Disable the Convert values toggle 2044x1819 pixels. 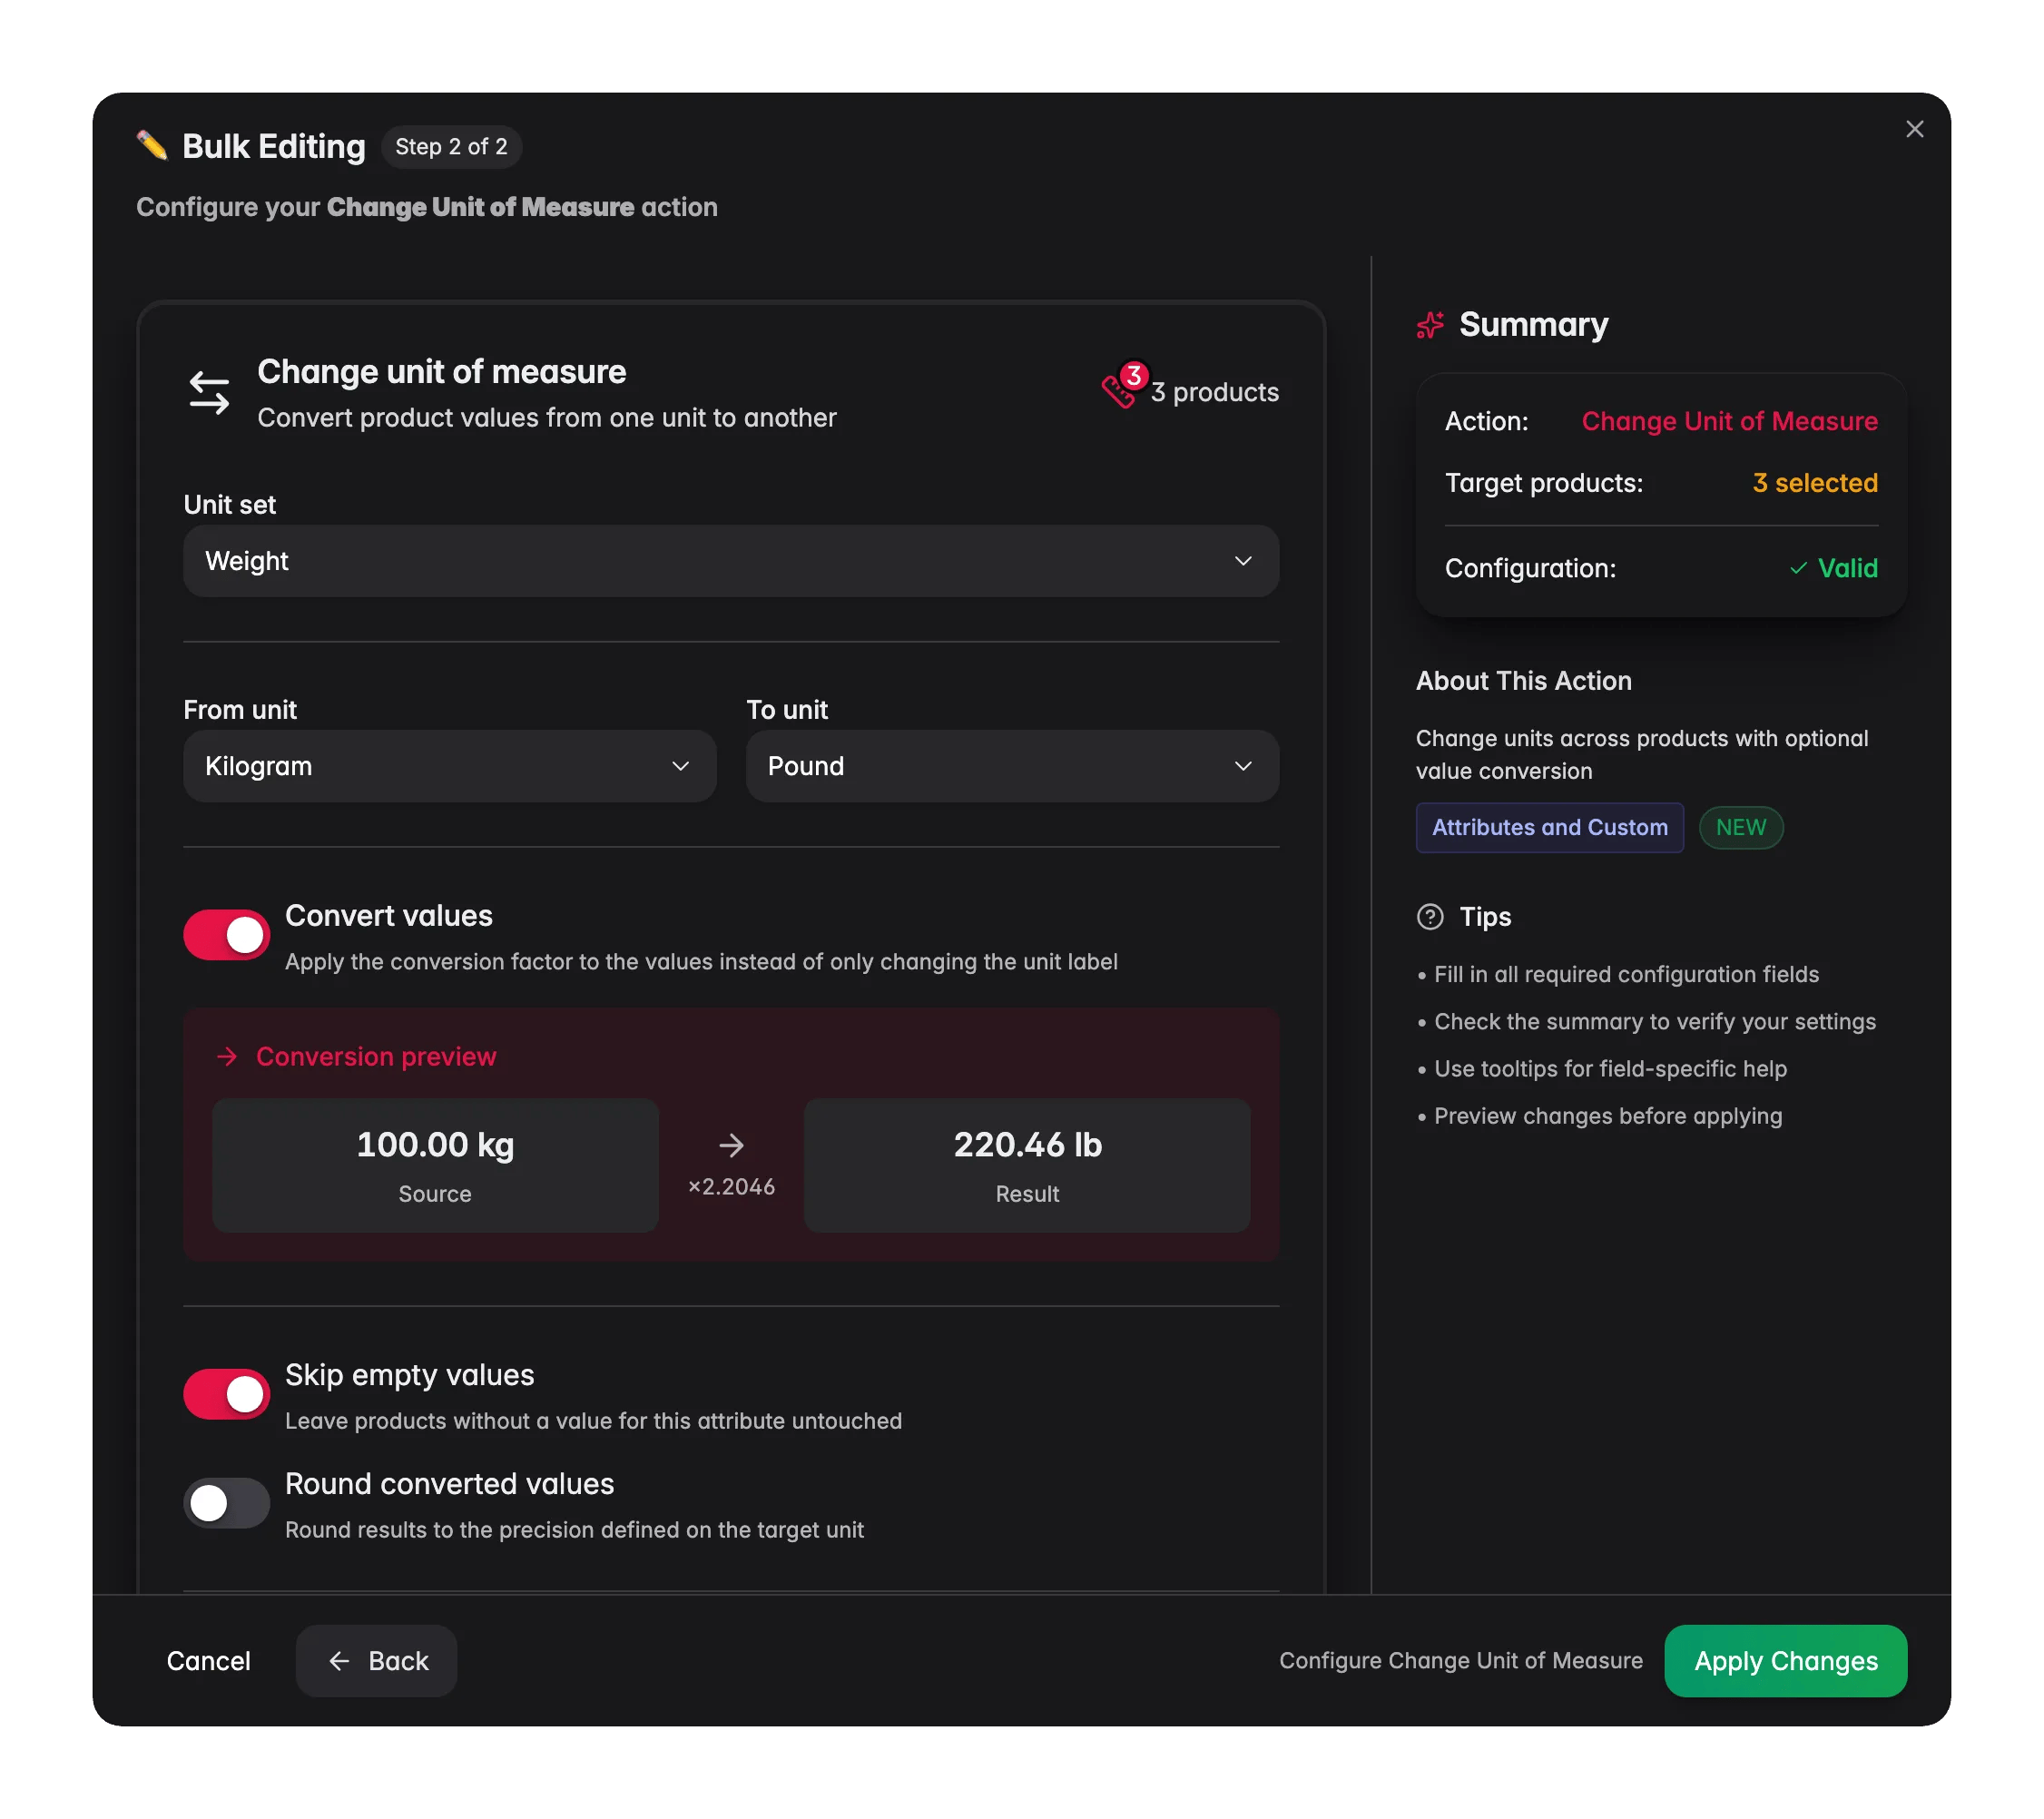pyautogui.click(x=227, y=935)
